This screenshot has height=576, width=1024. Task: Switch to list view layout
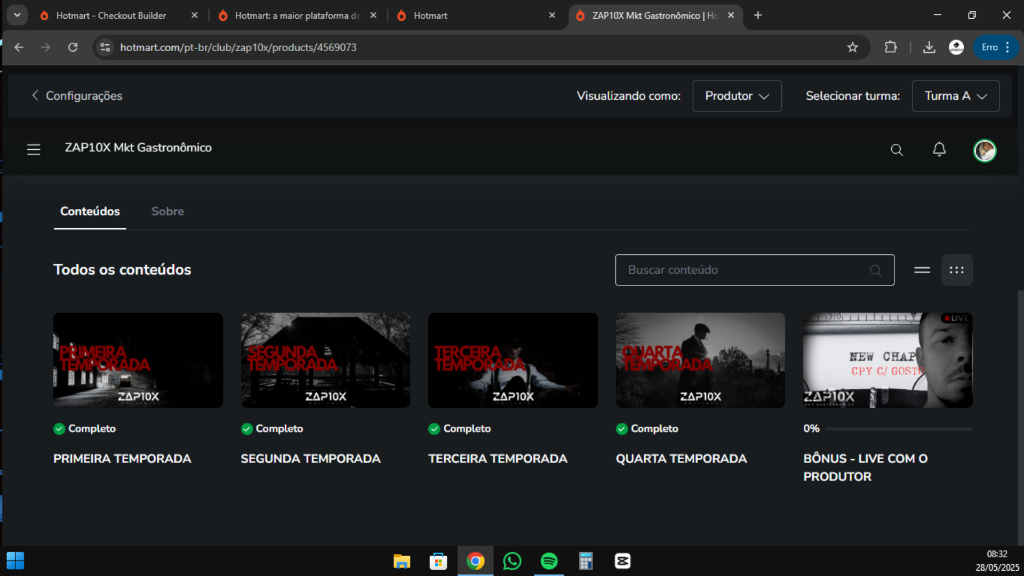(x=921, y=270)
